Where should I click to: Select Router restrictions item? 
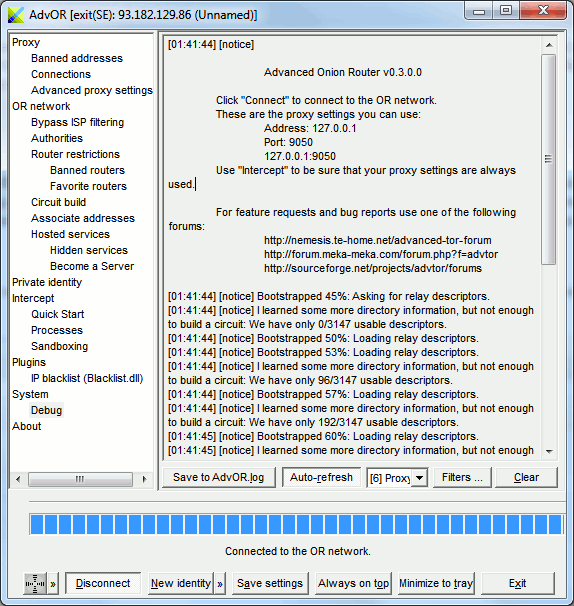point(75,154)
